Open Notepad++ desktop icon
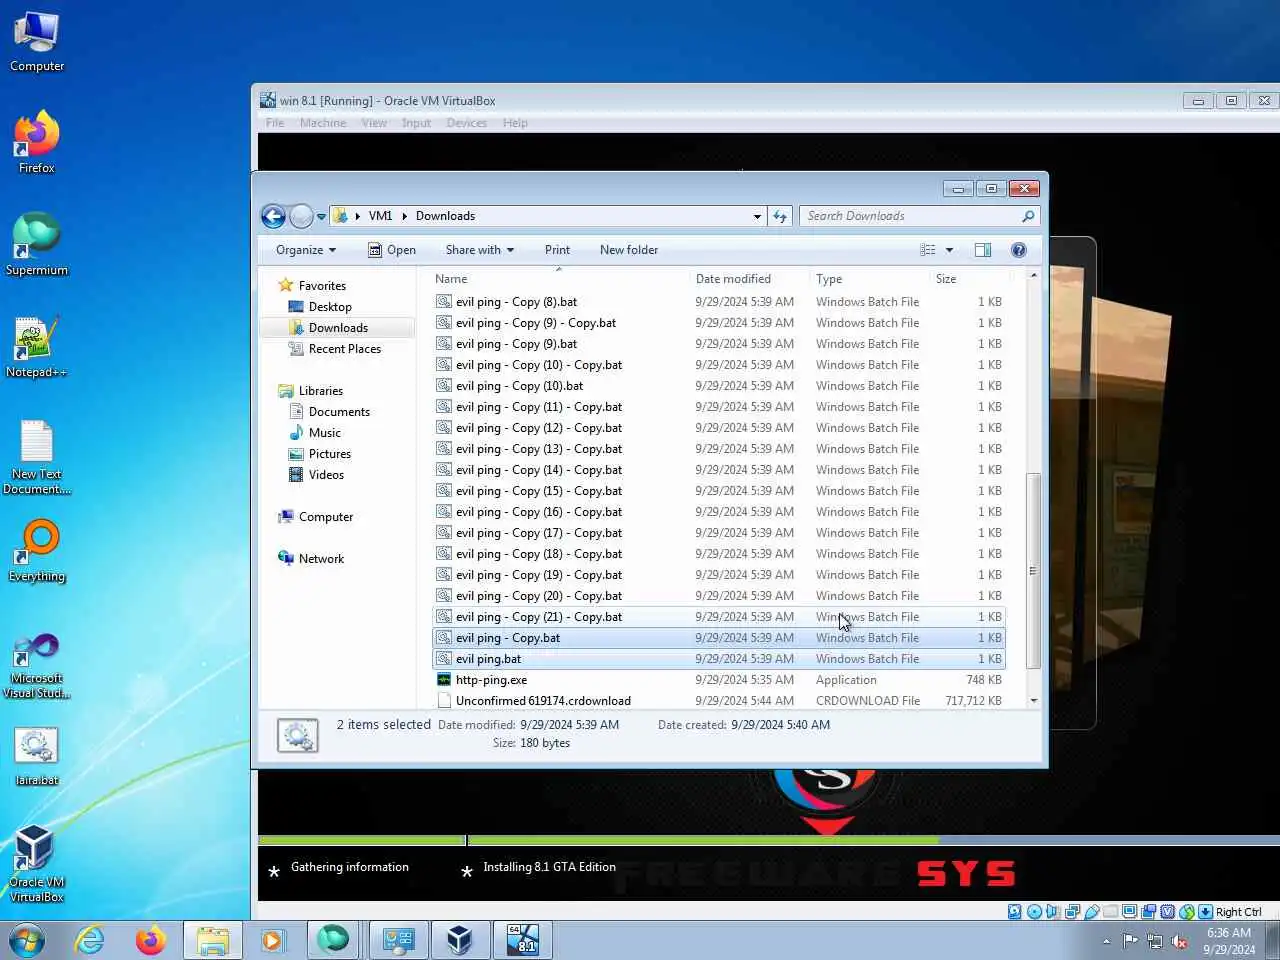Viewport: 1280px width, 960px height. (x=37, y=347)
